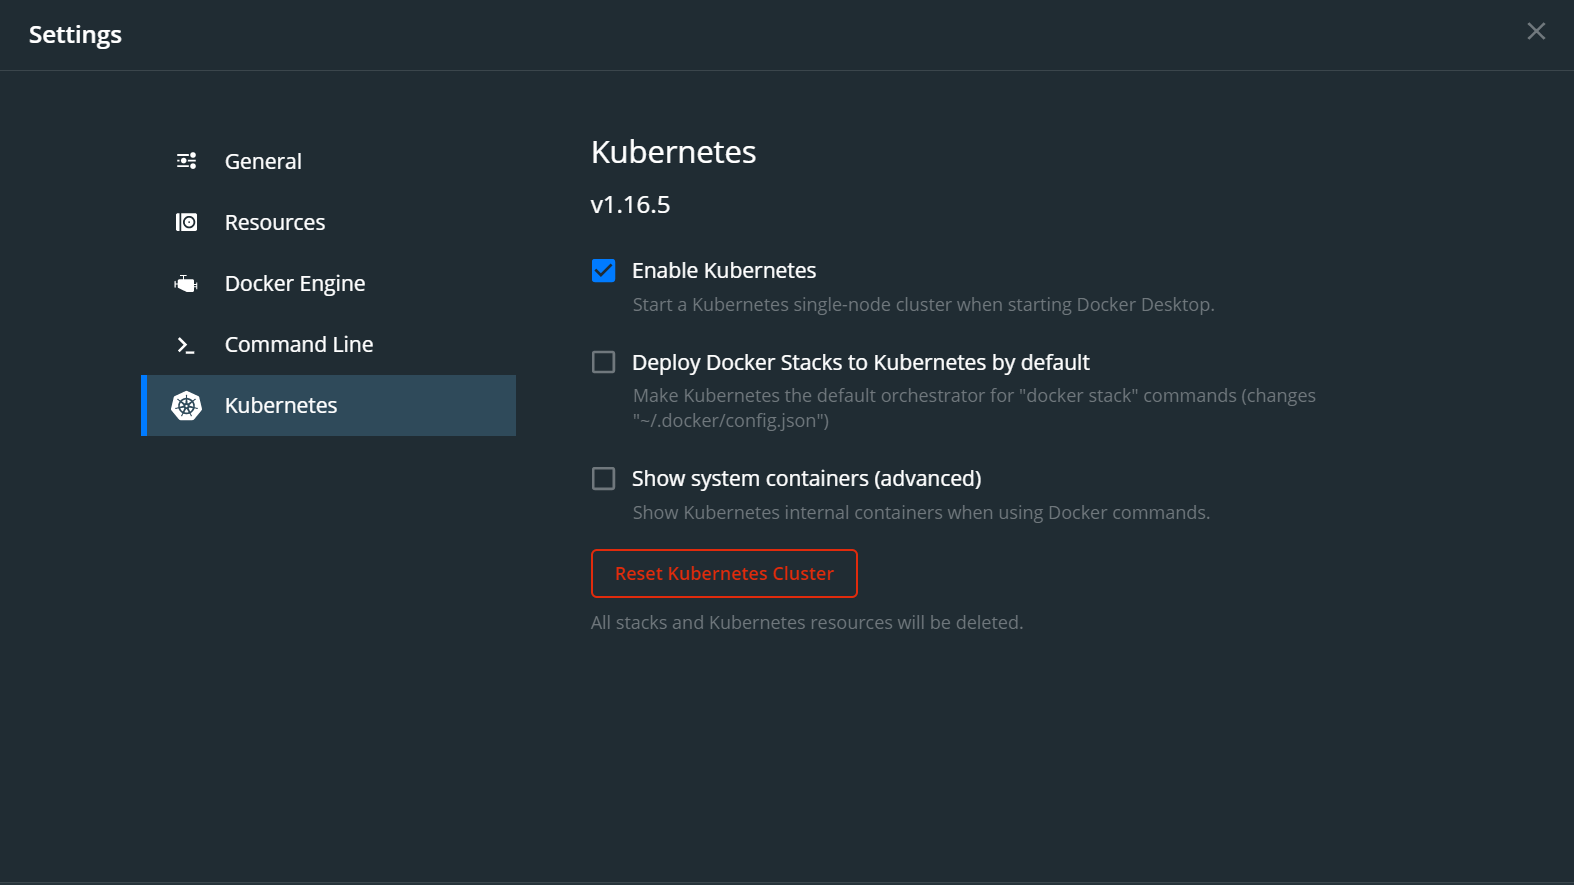Close the Settings window

[1536, 31]
